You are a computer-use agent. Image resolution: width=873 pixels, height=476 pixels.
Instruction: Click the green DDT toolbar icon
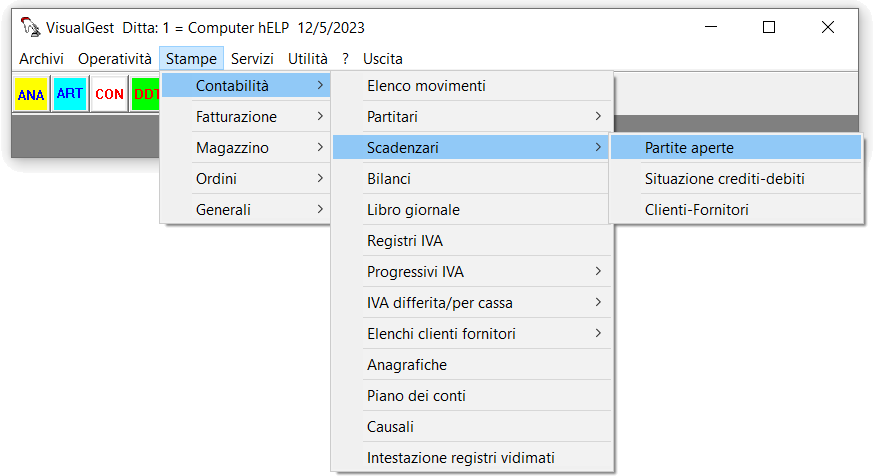click(146, 94)
